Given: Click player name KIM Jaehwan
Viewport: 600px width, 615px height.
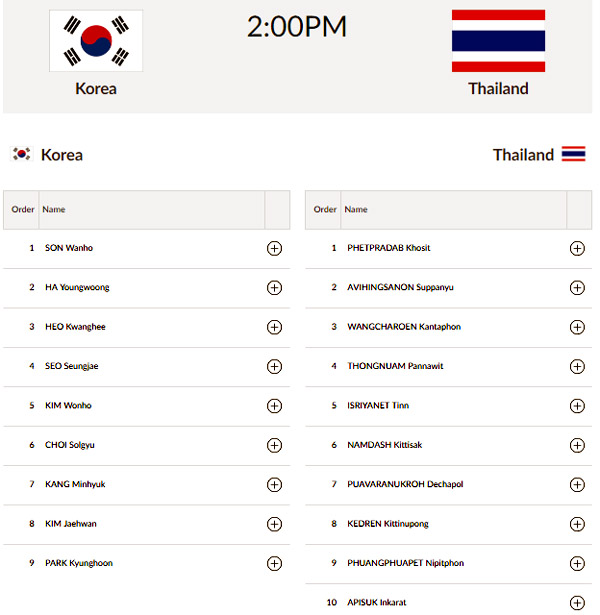Looking at the screenshot, I should (71, 524).
